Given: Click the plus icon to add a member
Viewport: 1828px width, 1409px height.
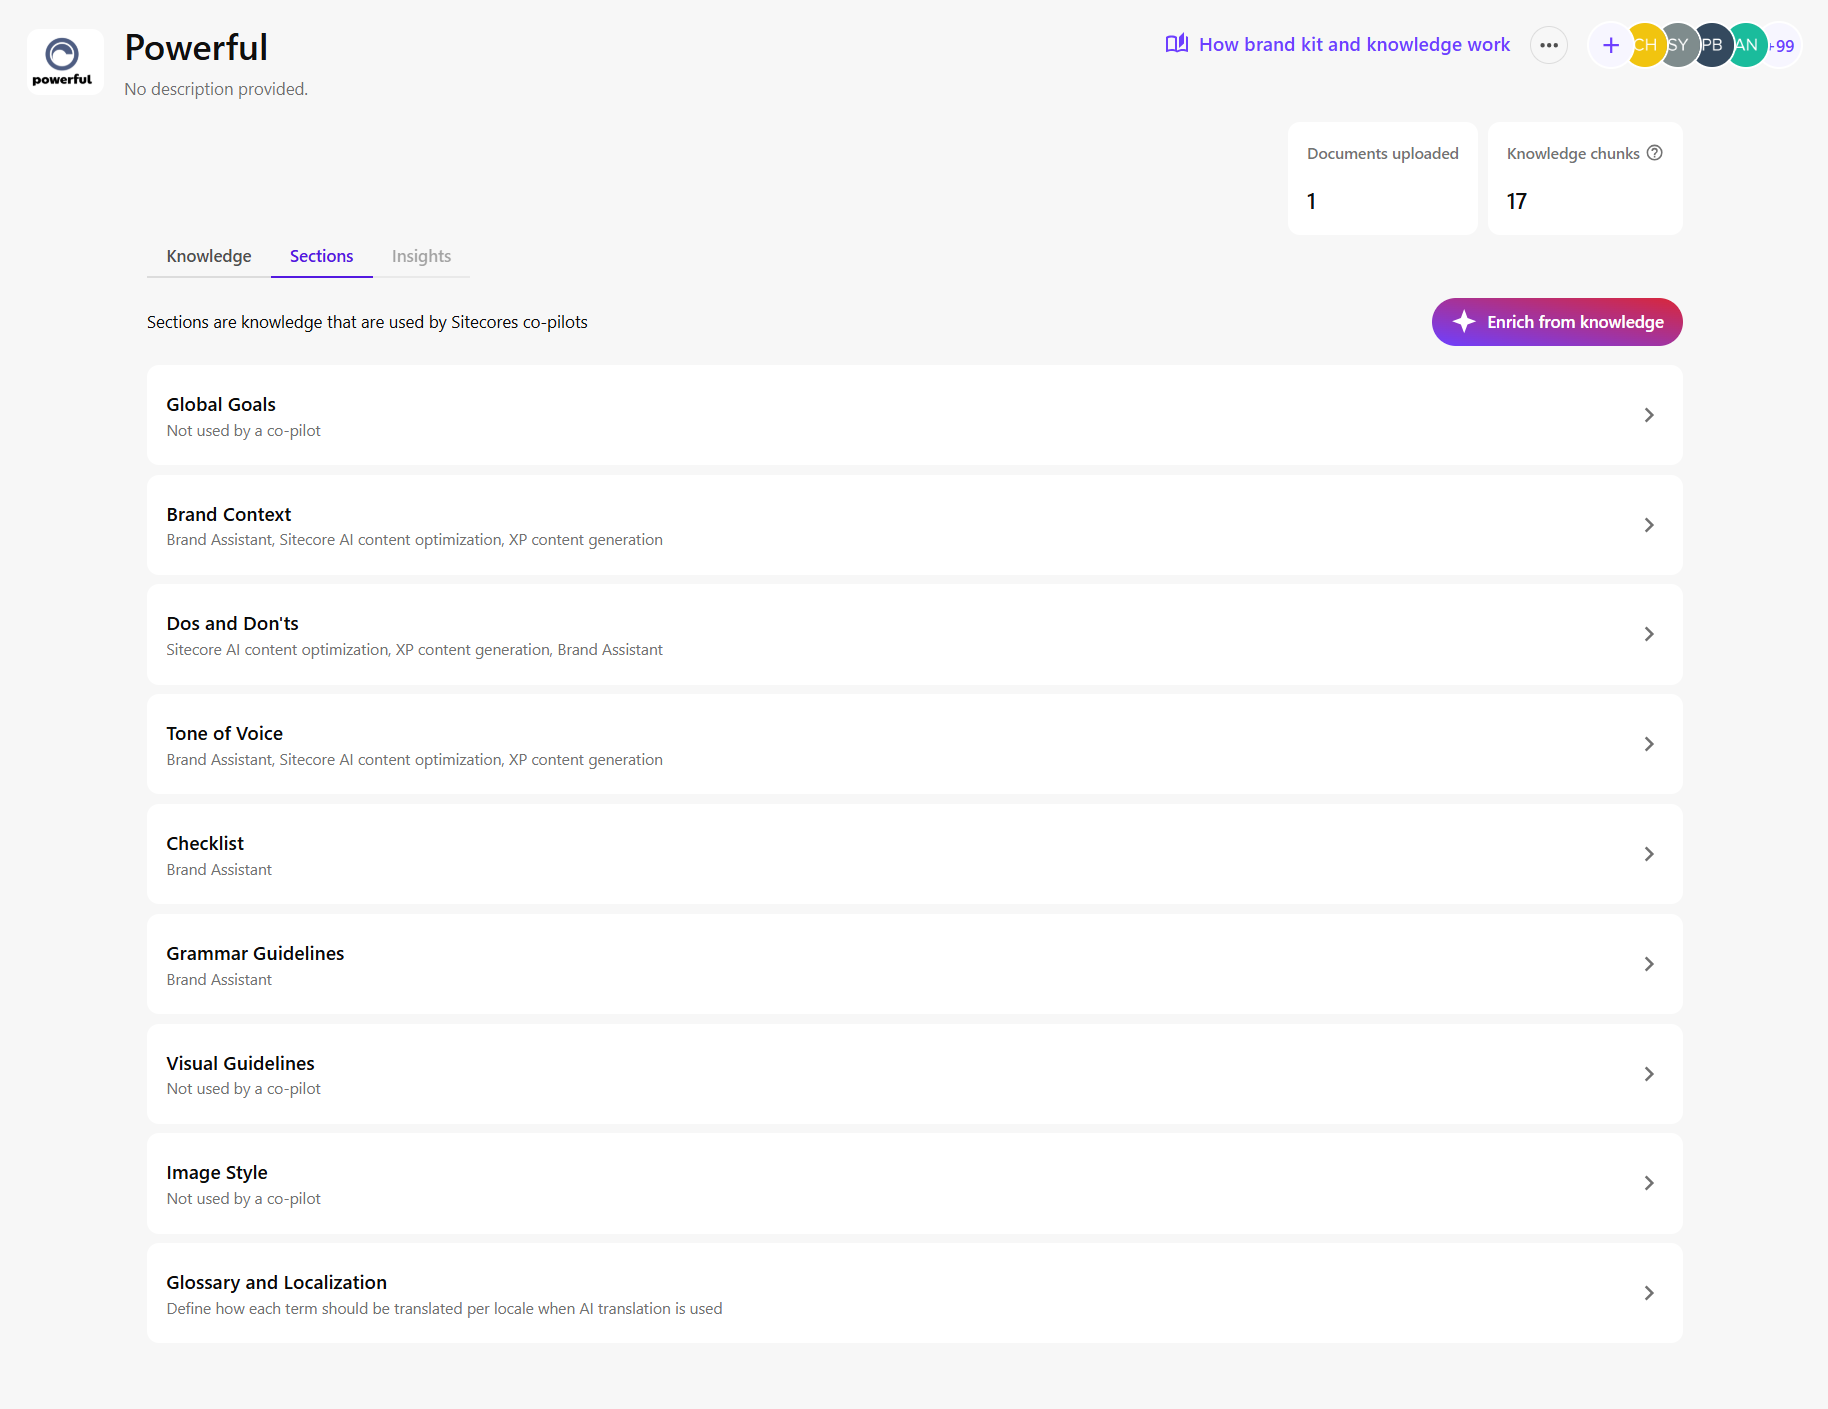Looking at the screenshot, I should coord(1610,45).
